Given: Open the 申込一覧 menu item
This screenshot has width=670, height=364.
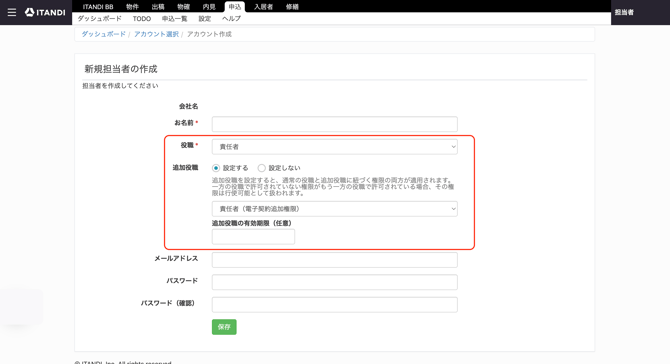Looking at the screenshot, I should pos(174,19).
